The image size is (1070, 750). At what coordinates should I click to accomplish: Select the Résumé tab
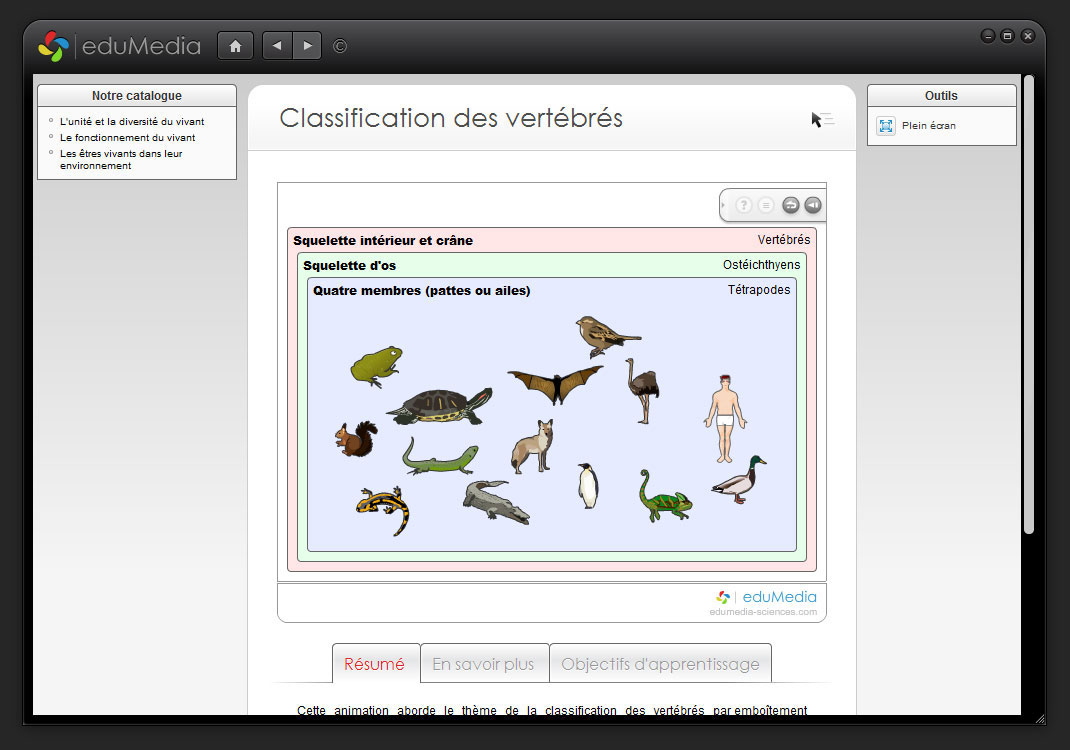pyautogui.click(x=375, y=664)
